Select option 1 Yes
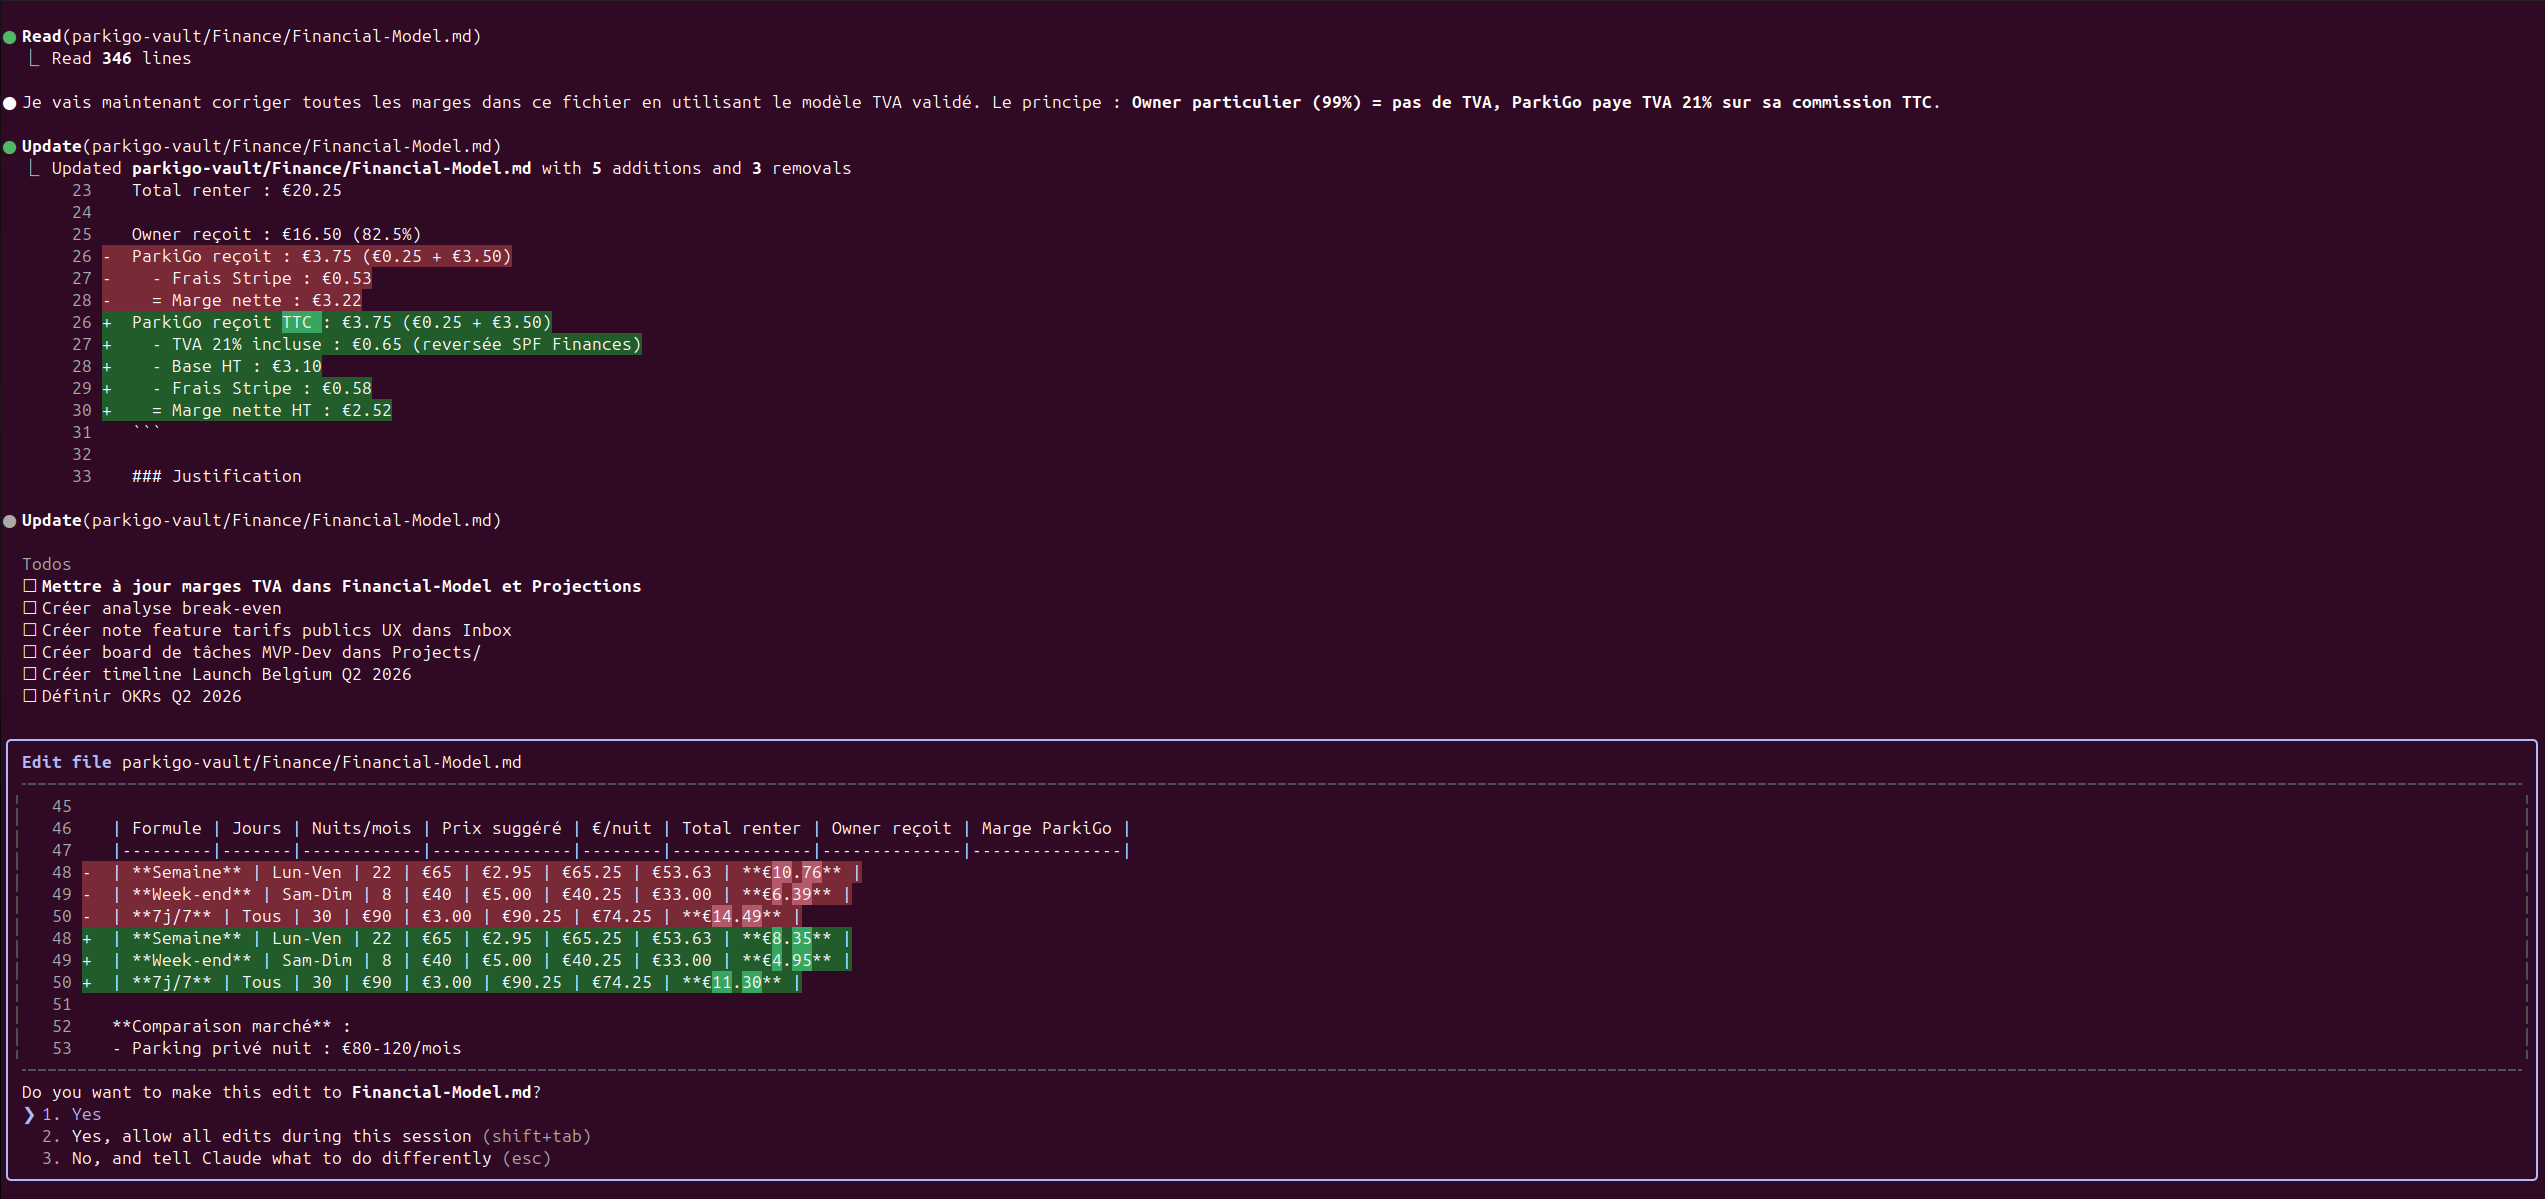The width and height of the screenshot is (2545, 1199). [86, 1114]
